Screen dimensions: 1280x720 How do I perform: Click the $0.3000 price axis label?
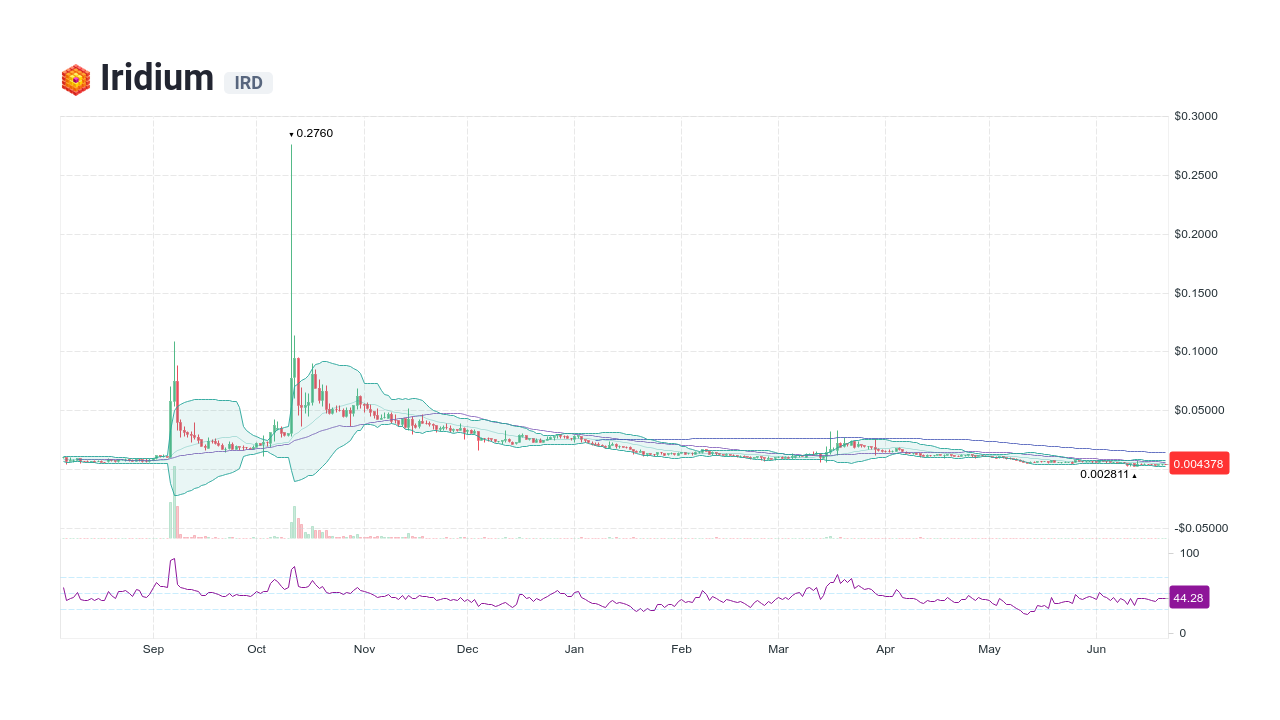coord(1196,116)
